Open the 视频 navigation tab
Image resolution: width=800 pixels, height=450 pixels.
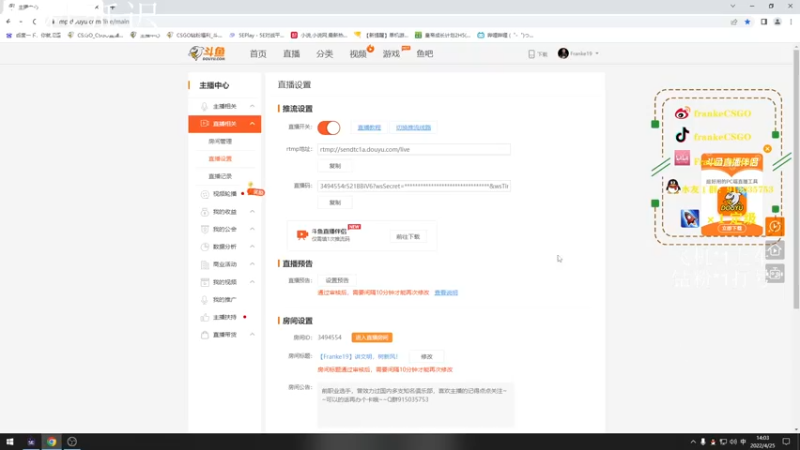358,54
